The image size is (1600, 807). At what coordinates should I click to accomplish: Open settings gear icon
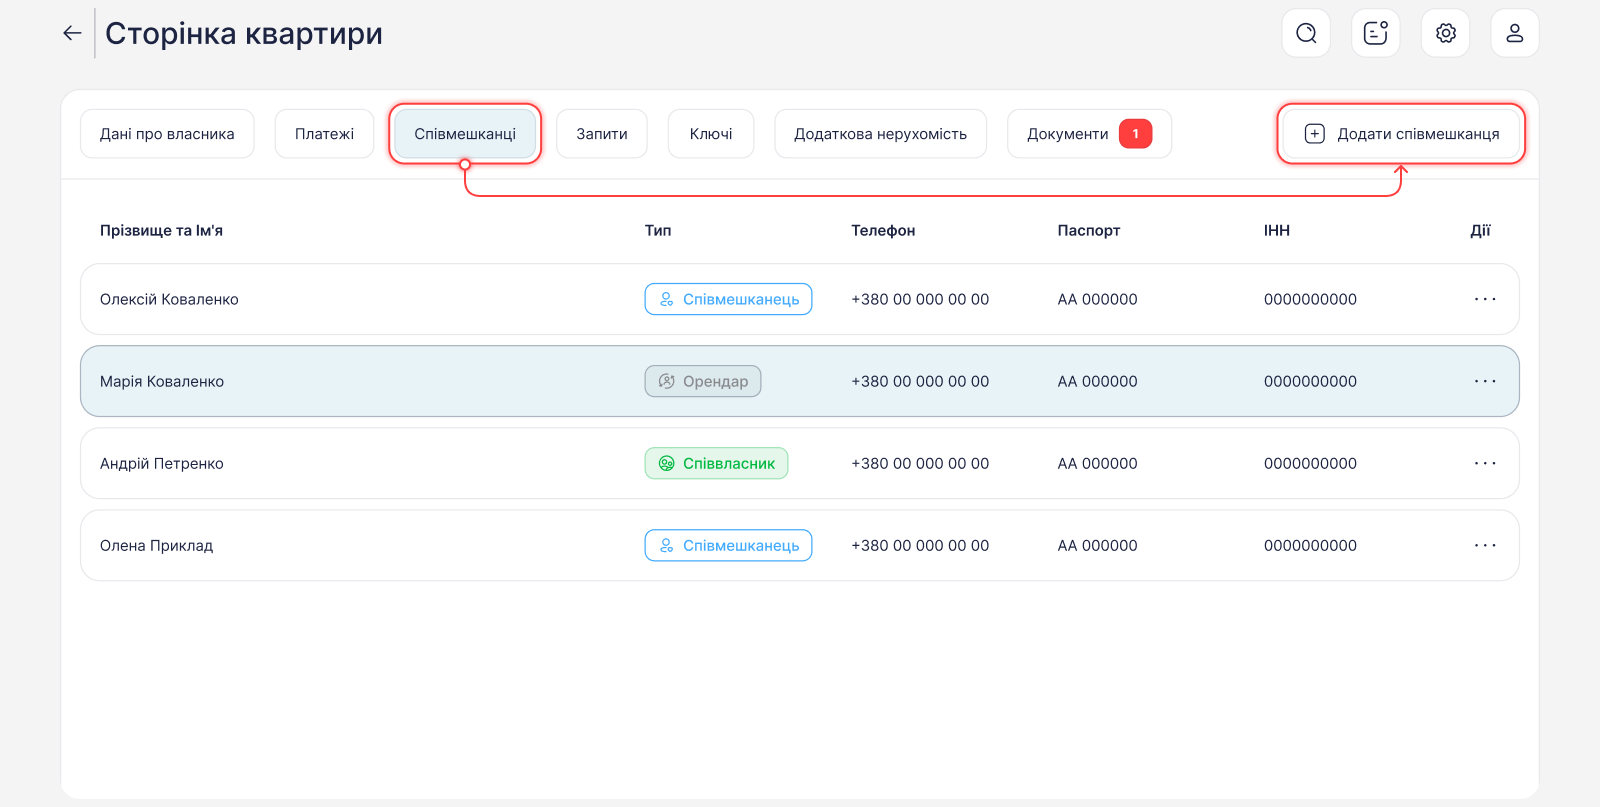coord(1446,33)
